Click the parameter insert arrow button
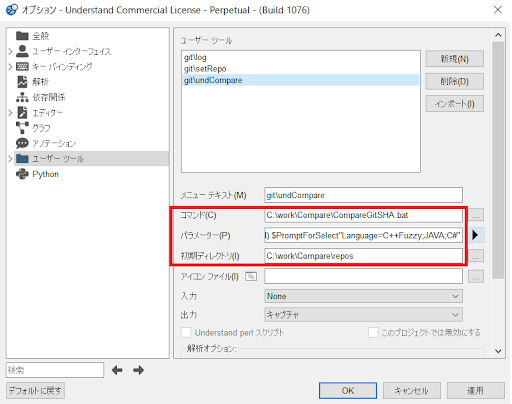This screenshot has height=404, width=512. [x=476, y=235]
